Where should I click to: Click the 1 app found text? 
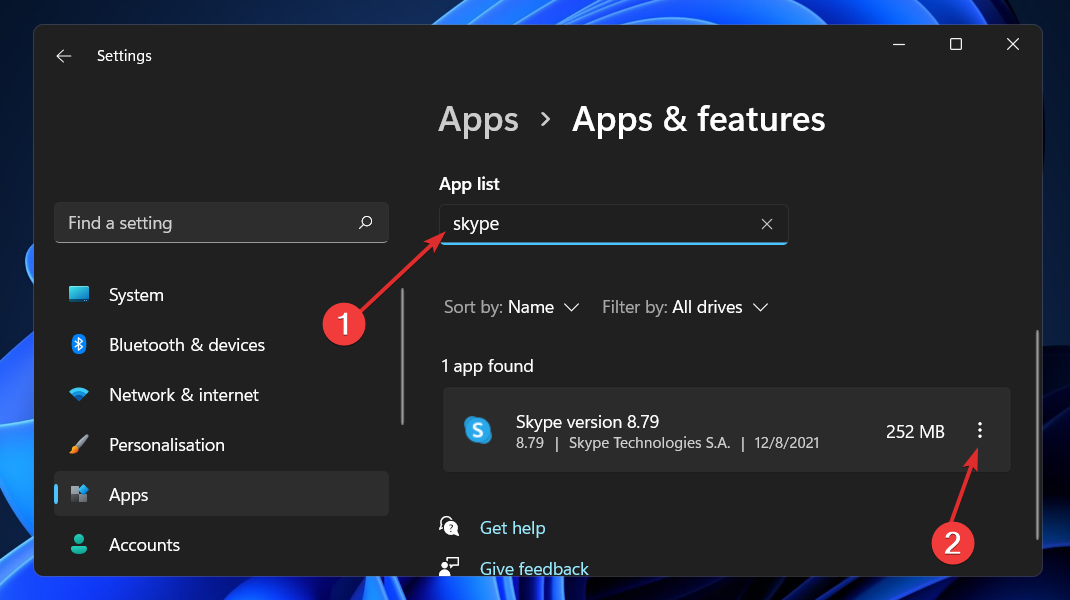pos(487,366)
